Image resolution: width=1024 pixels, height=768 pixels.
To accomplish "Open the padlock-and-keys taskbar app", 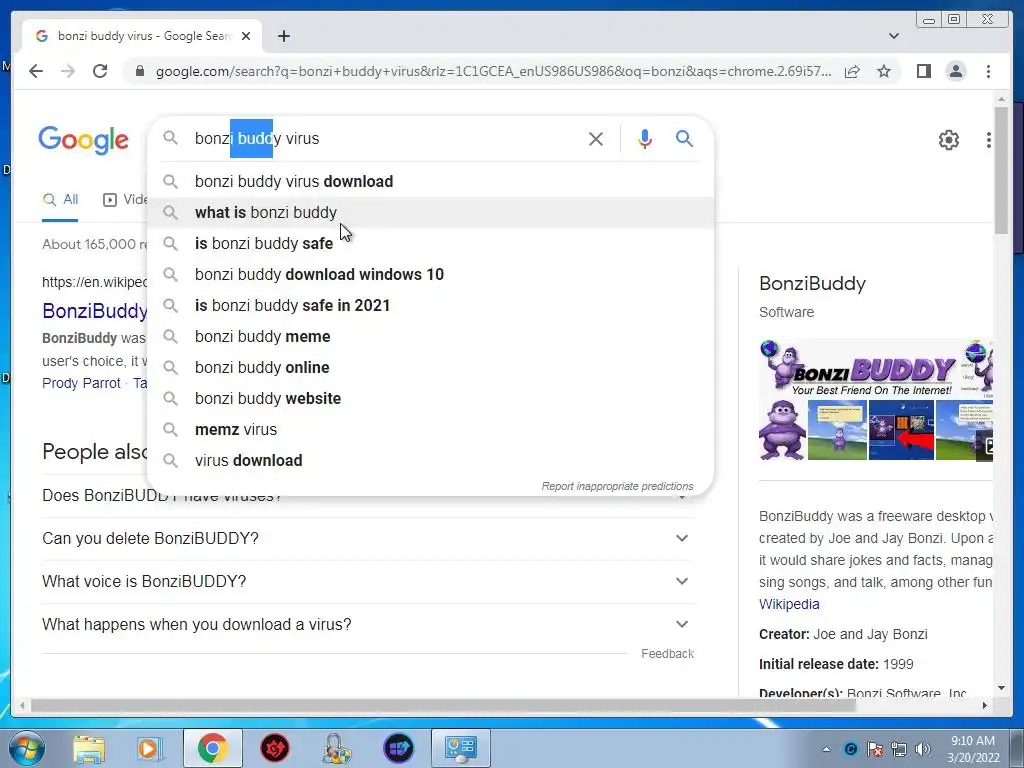I will click(336, 748).
